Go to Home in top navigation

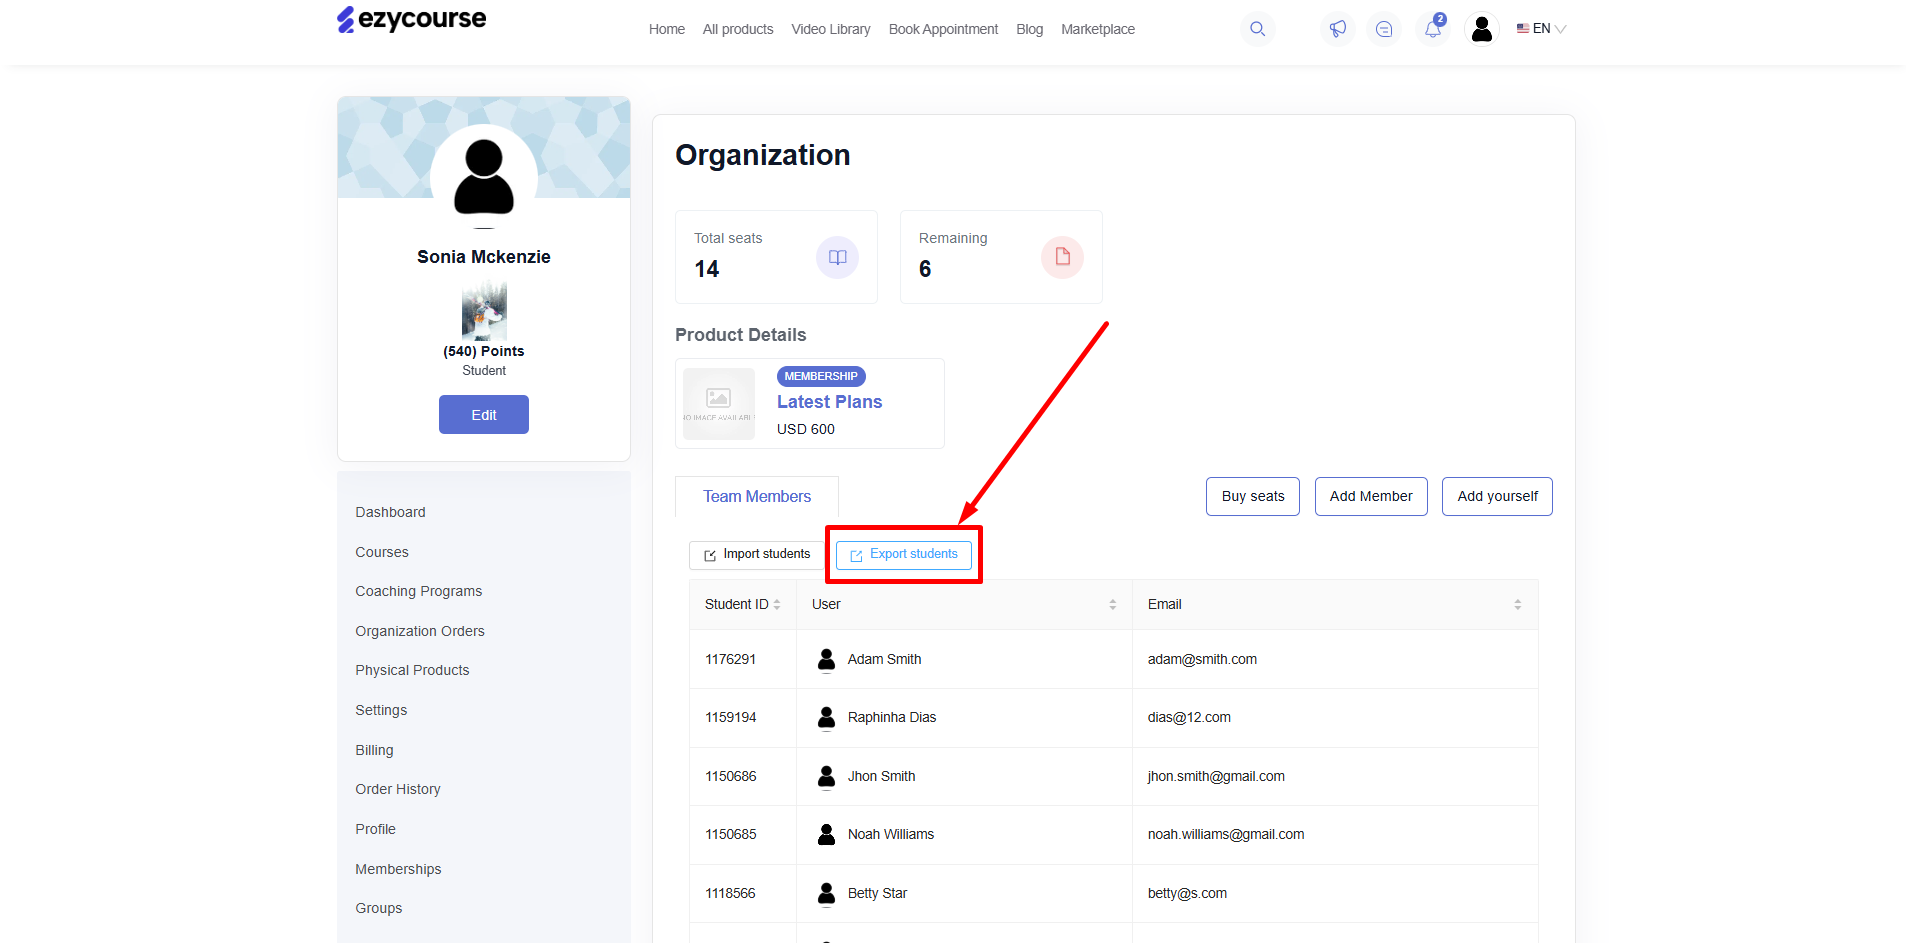coord(667,29)
